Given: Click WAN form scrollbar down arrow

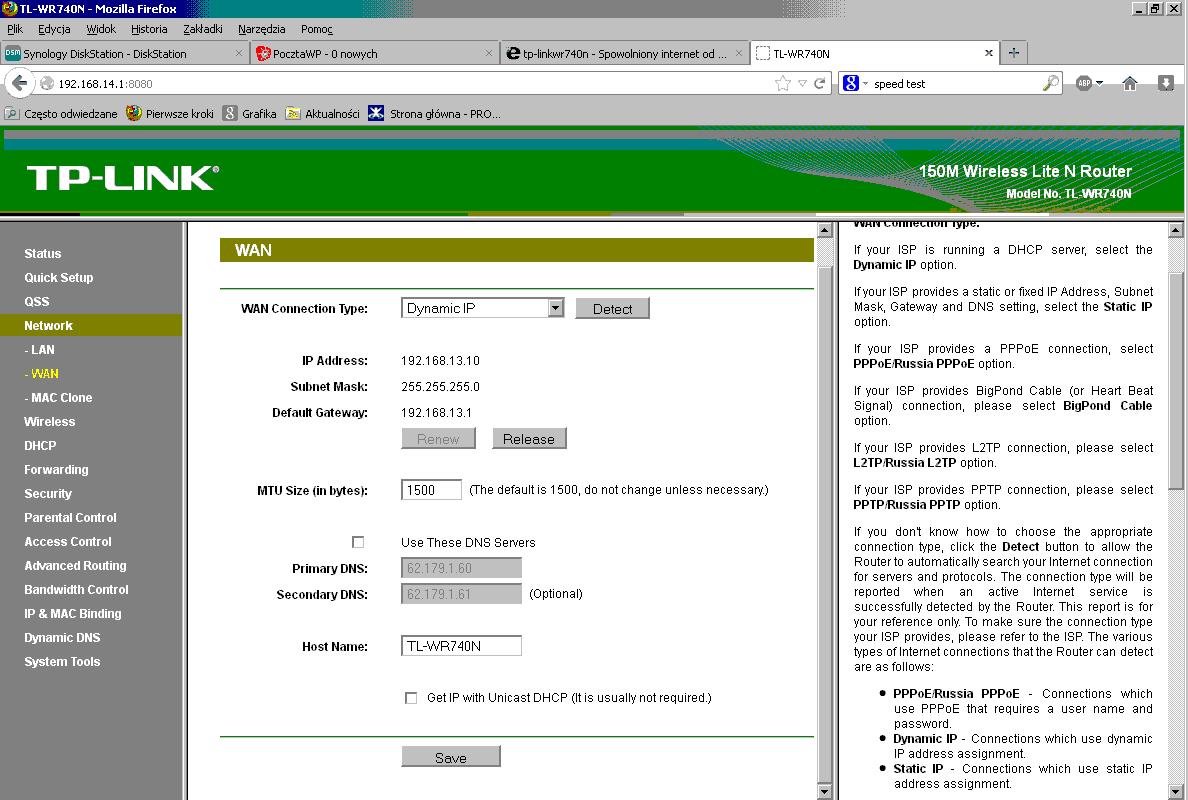Looking at the screenshot, I should click(x=825, y=792).
